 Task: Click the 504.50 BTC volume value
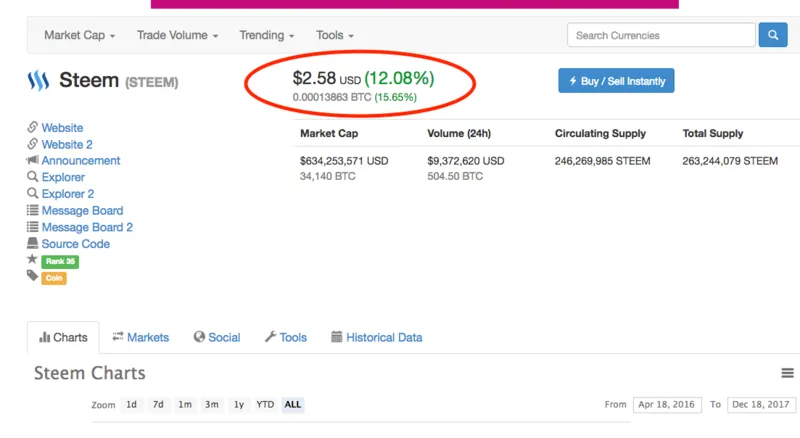pos(455,176)
